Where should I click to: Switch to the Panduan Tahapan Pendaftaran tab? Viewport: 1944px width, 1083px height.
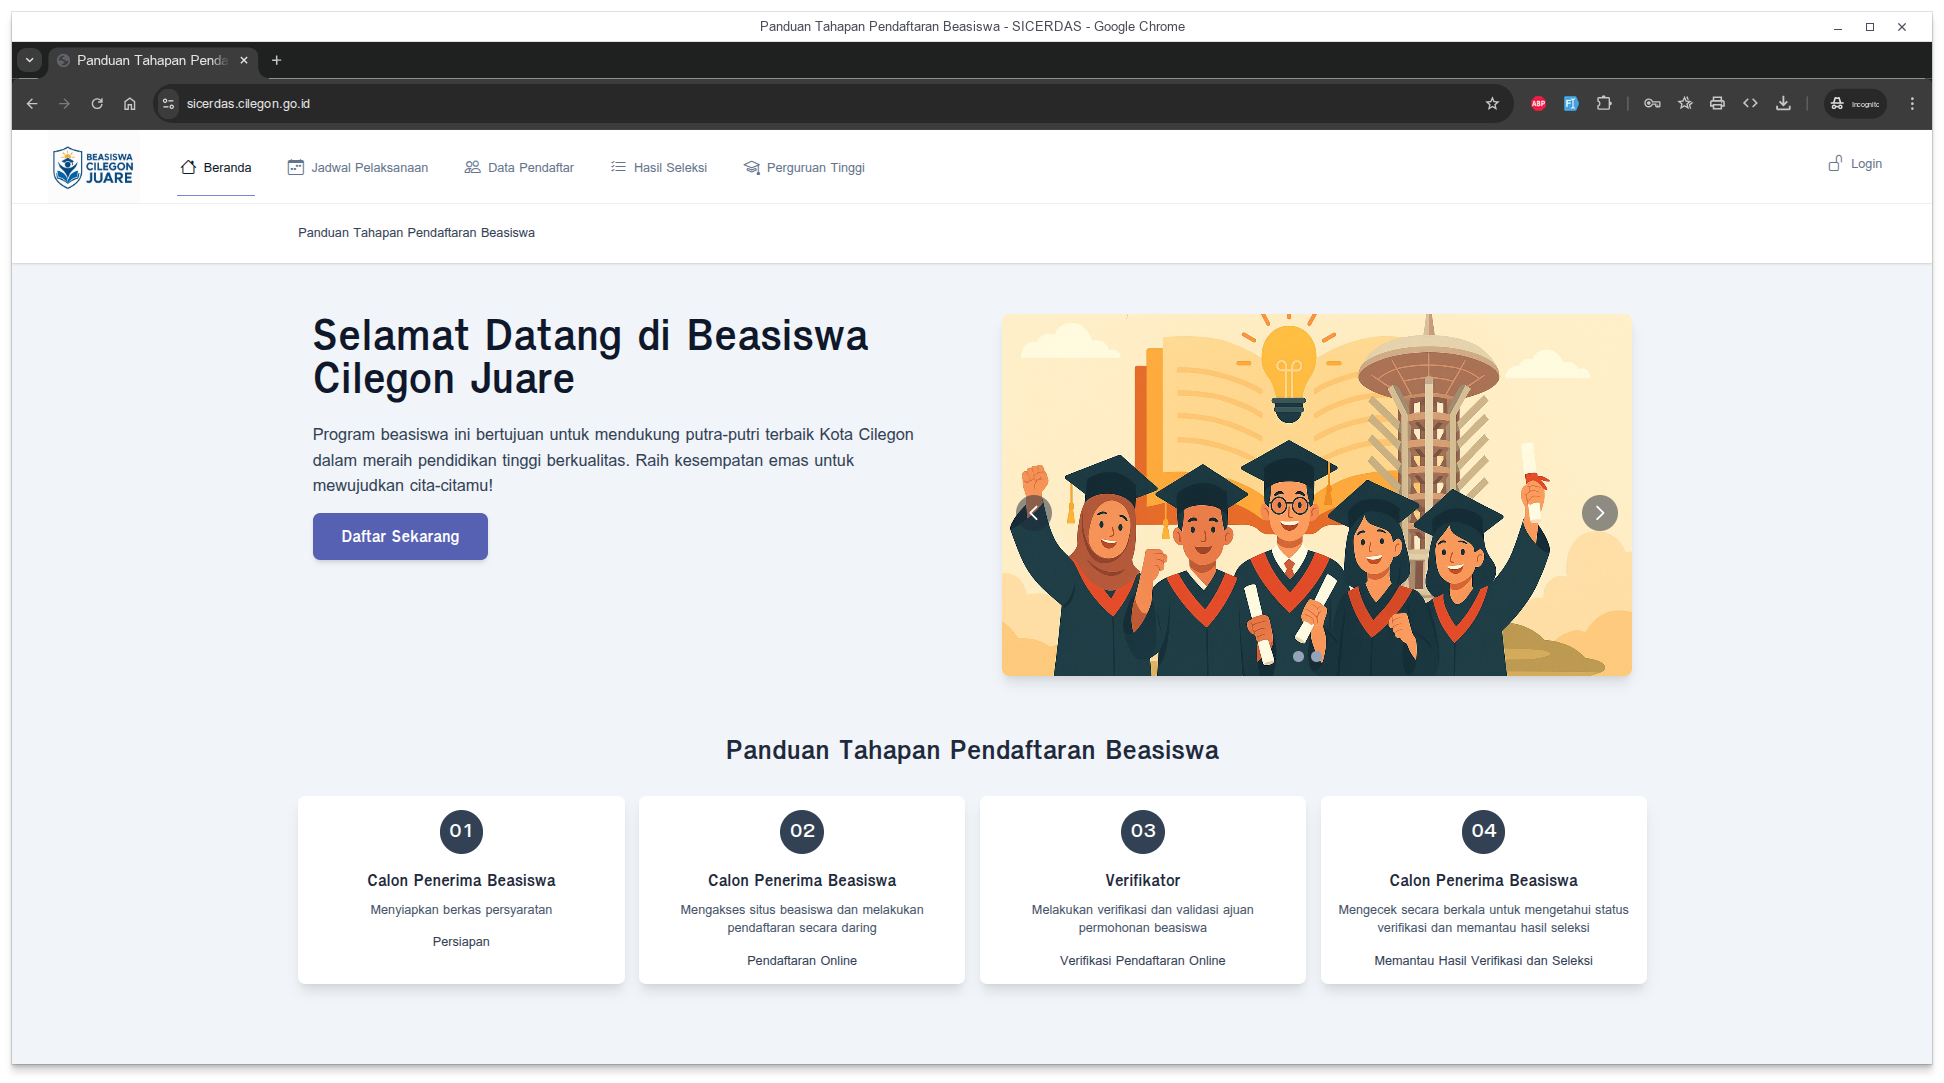[x=150, y=61]
